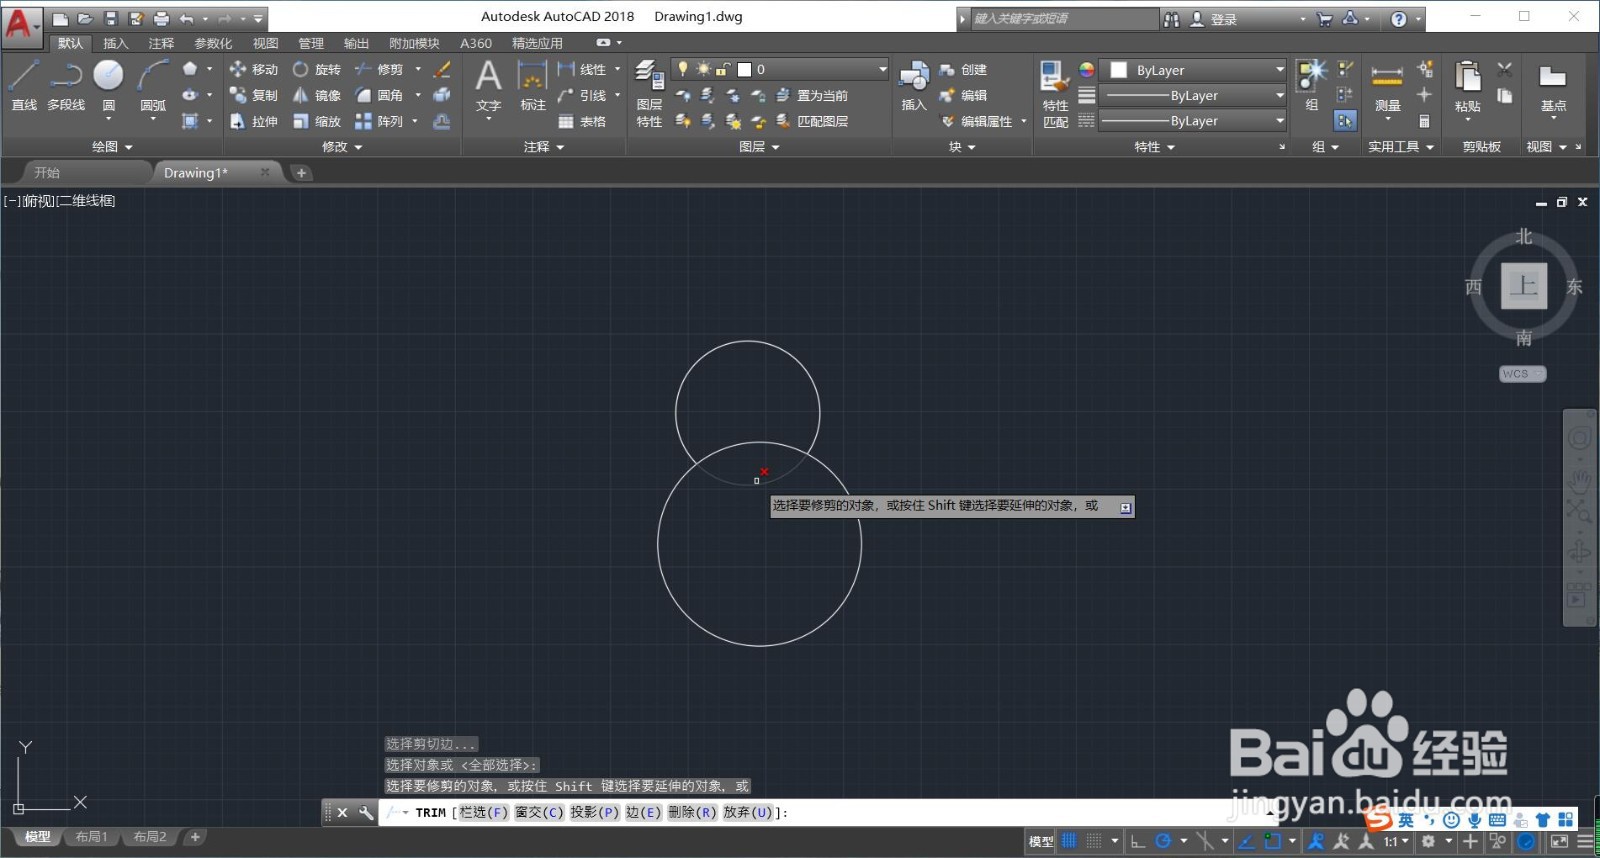This screenshot has height=858, width=1600.
Task: Expand the 注释 (Annotation) panel
Action: (x=544, y=146)
